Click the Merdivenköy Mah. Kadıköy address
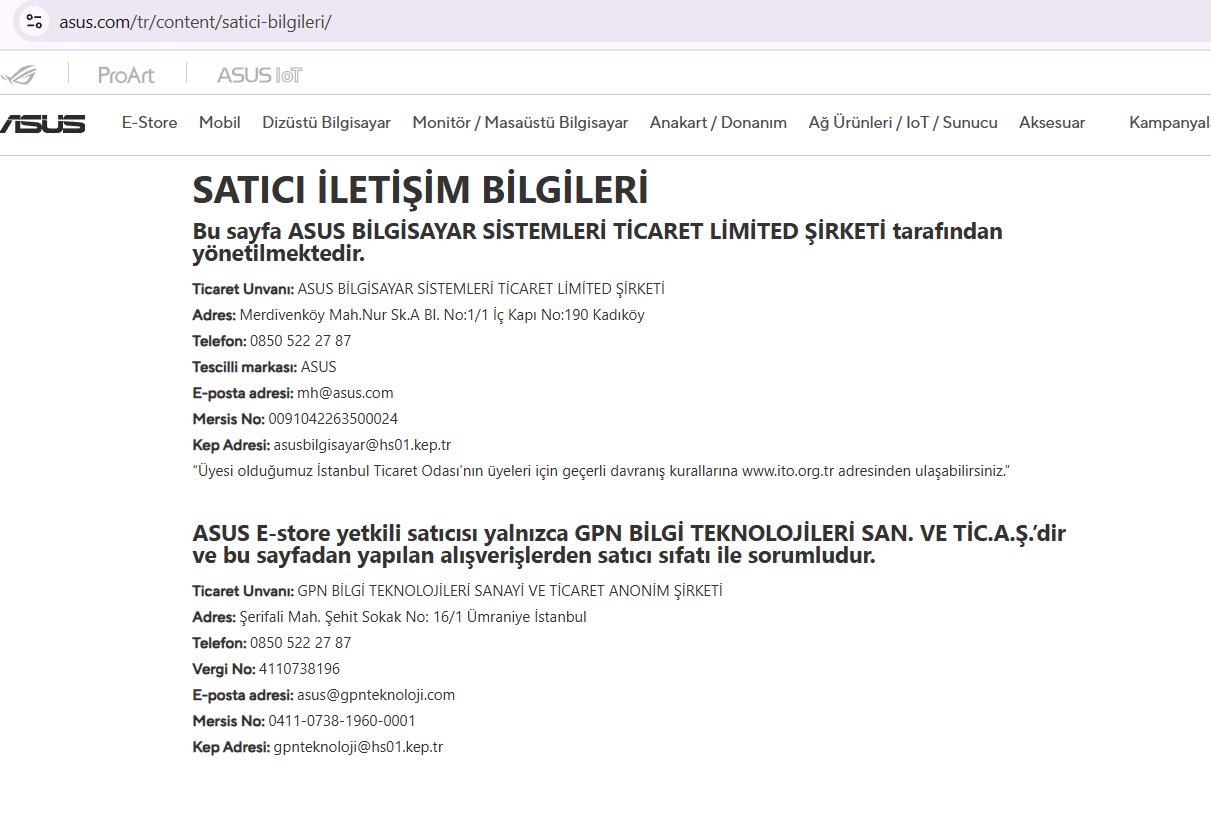1211x825 pixels. click(442, 315)
